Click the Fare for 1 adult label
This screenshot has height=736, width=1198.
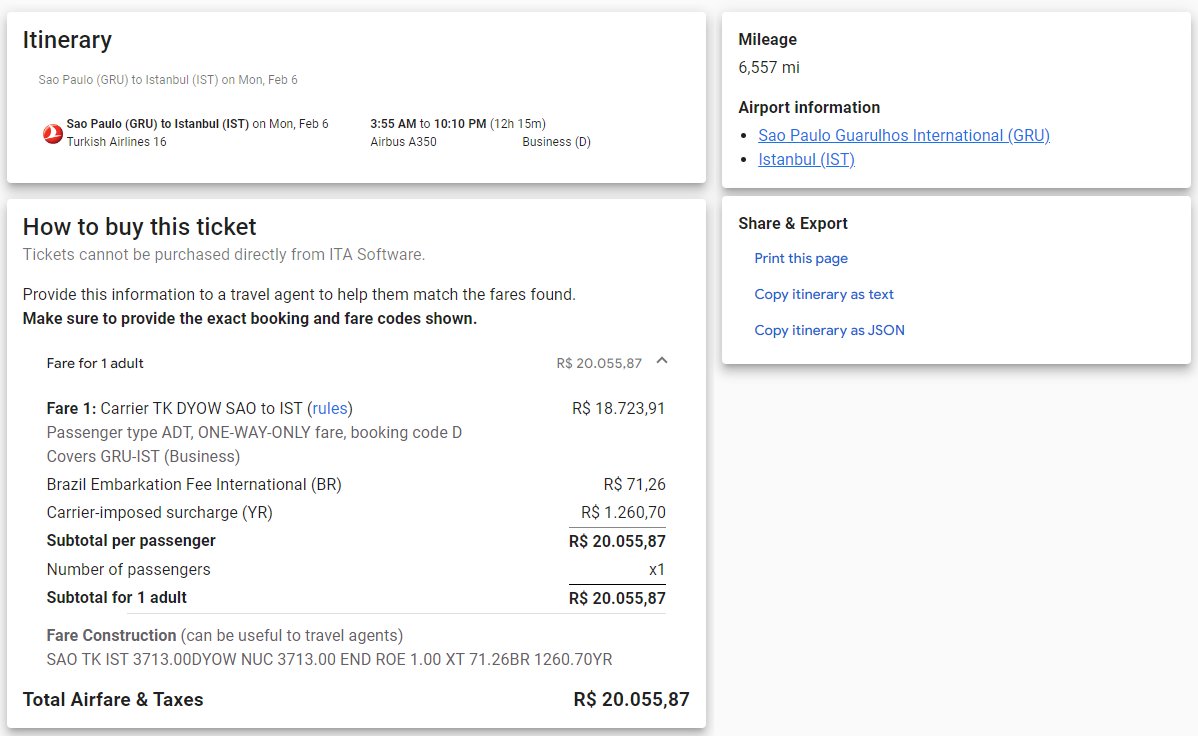[x=95, y=363]
